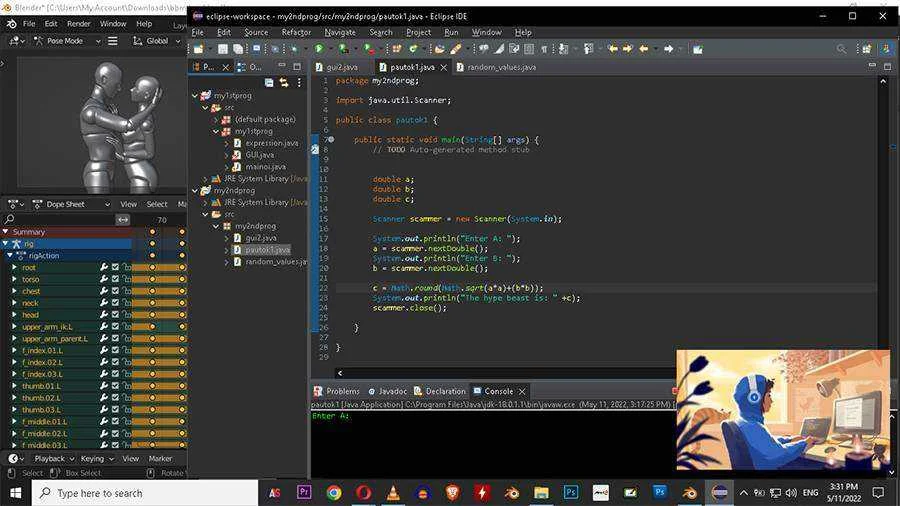This screenshot has height=506, width=900.
Task: Click the Save icon in Eclipse toolbar
Action: [x=223, y=49]
